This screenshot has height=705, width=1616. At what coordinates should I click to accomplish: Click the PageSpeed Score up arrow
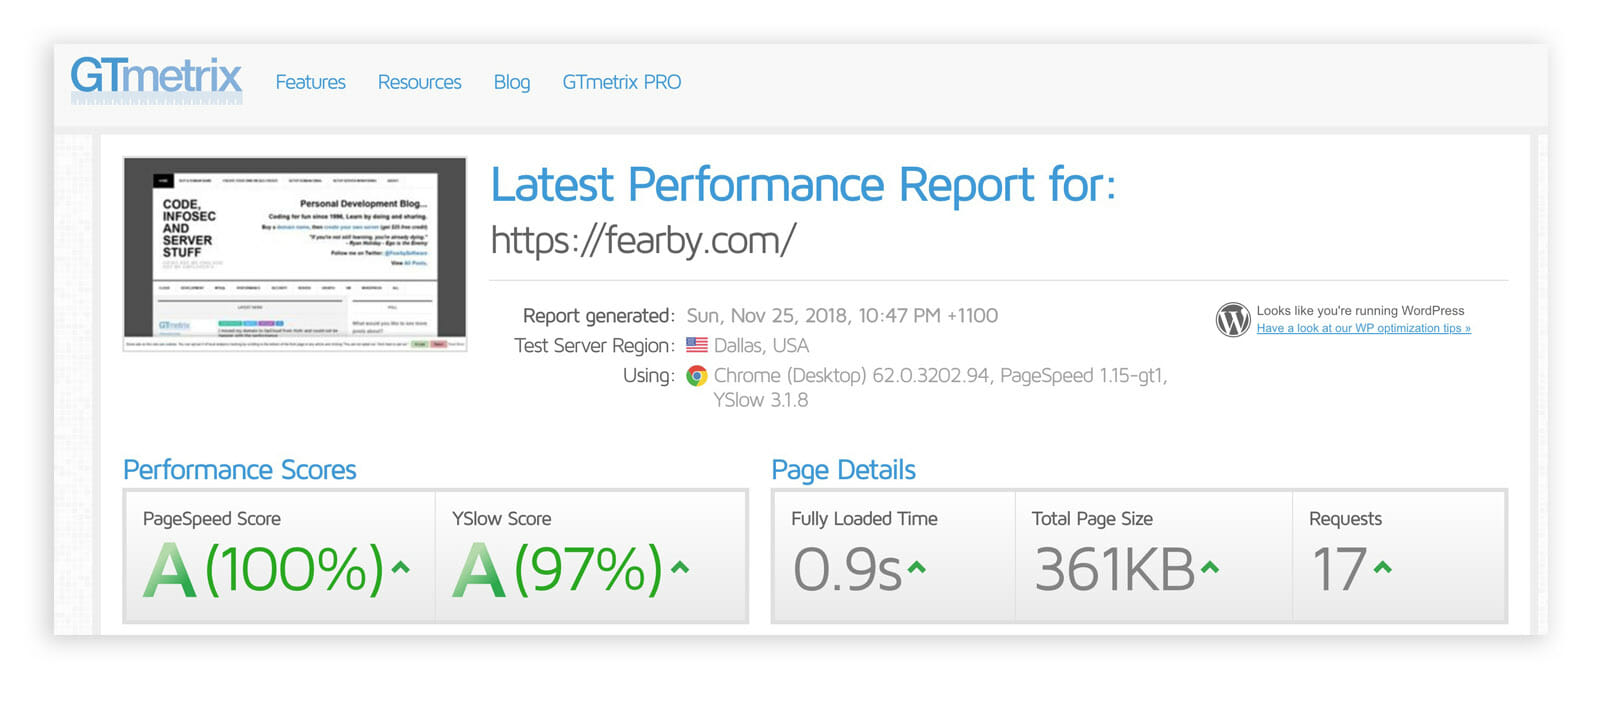coord(400,568)
